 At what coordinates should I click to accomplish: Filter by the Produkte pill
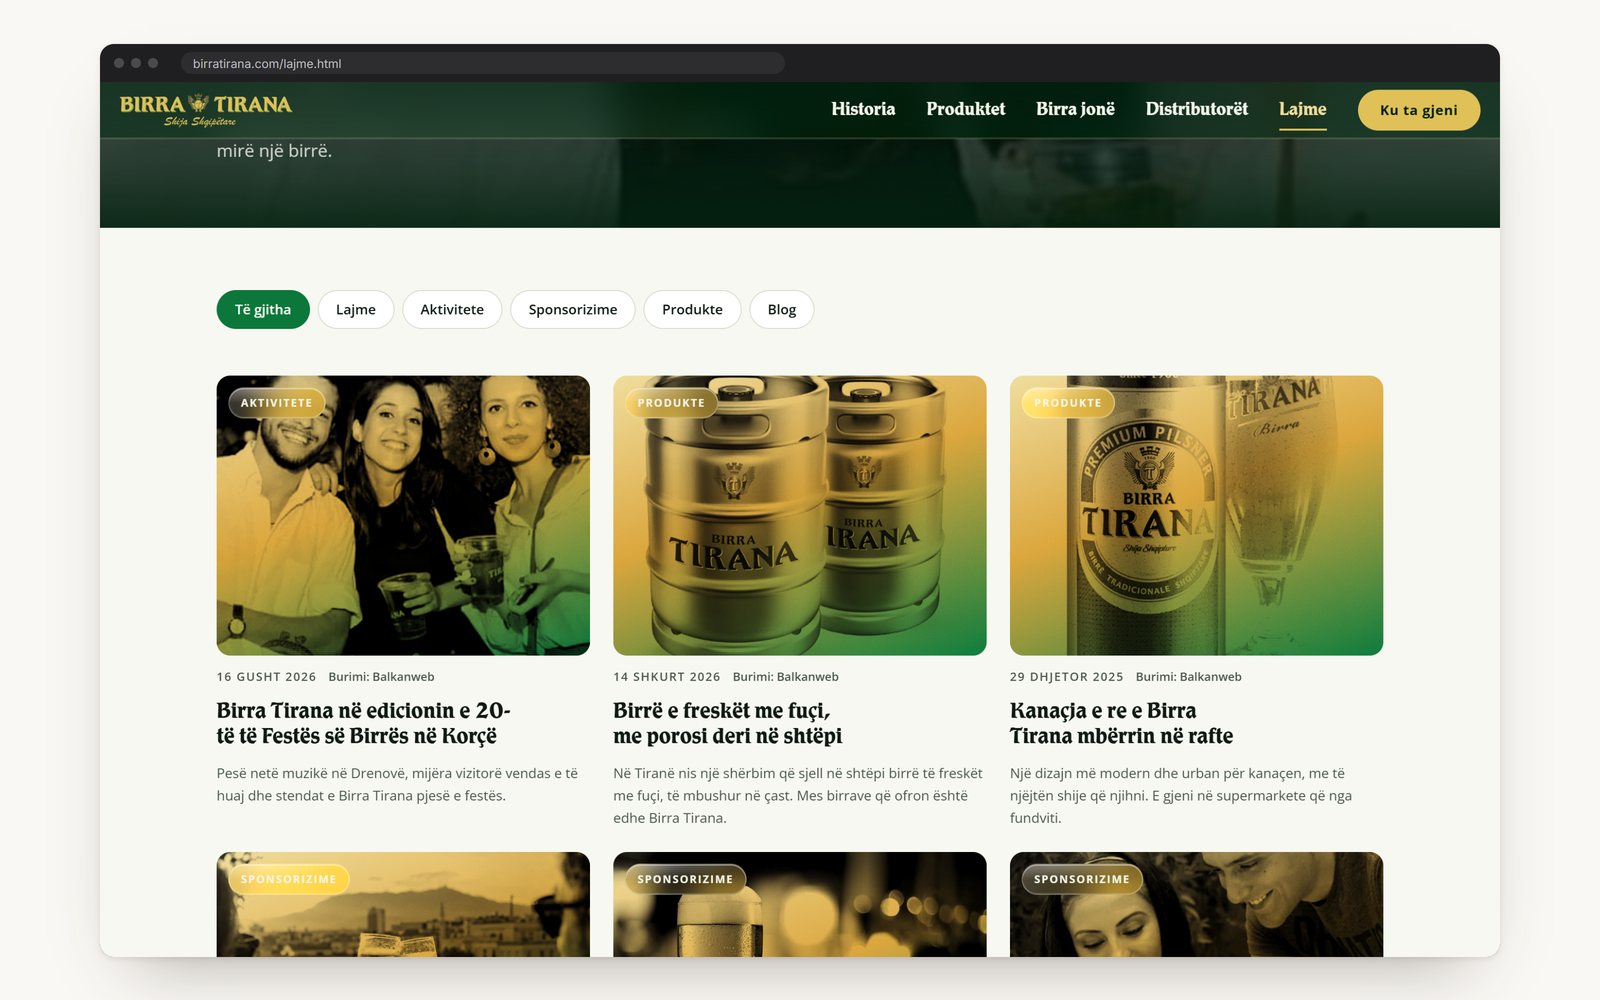point(692,310)
